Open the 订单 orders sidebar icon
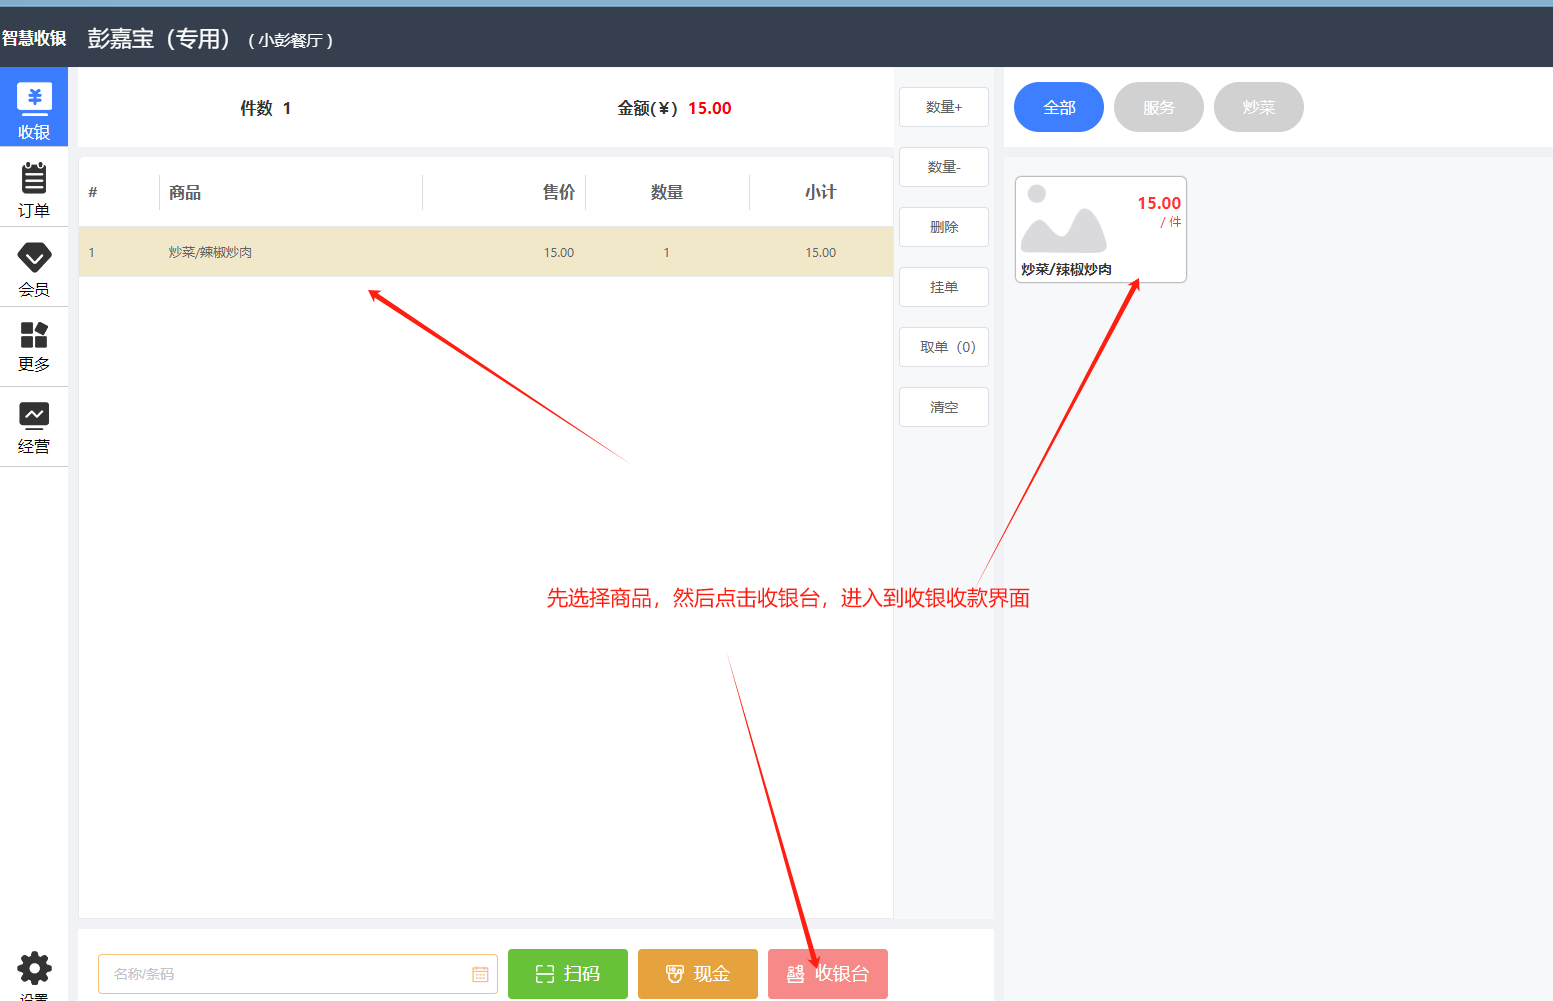Viewport: 1553px width, 1001px height. point(34,188)
